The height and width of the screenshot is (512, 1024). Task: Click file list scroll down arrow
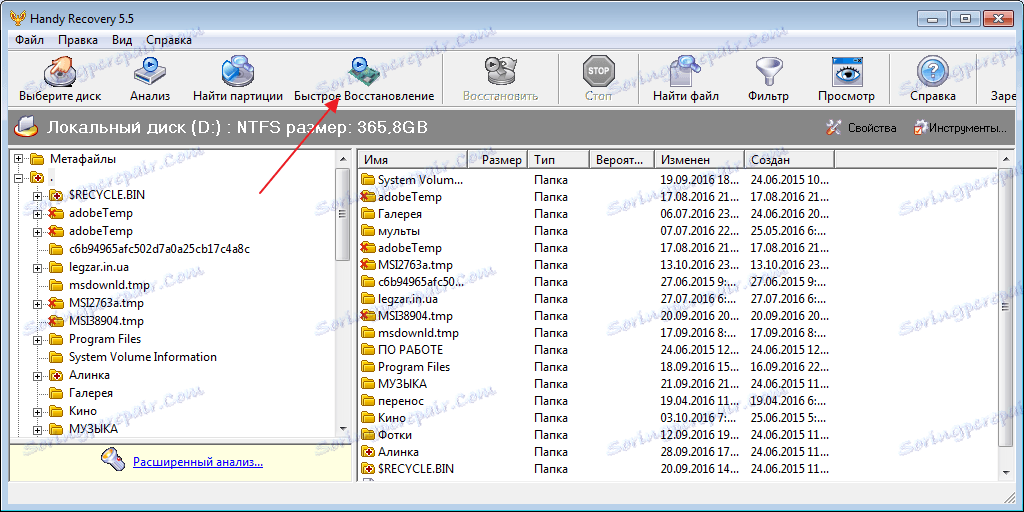coord(1005,472)
